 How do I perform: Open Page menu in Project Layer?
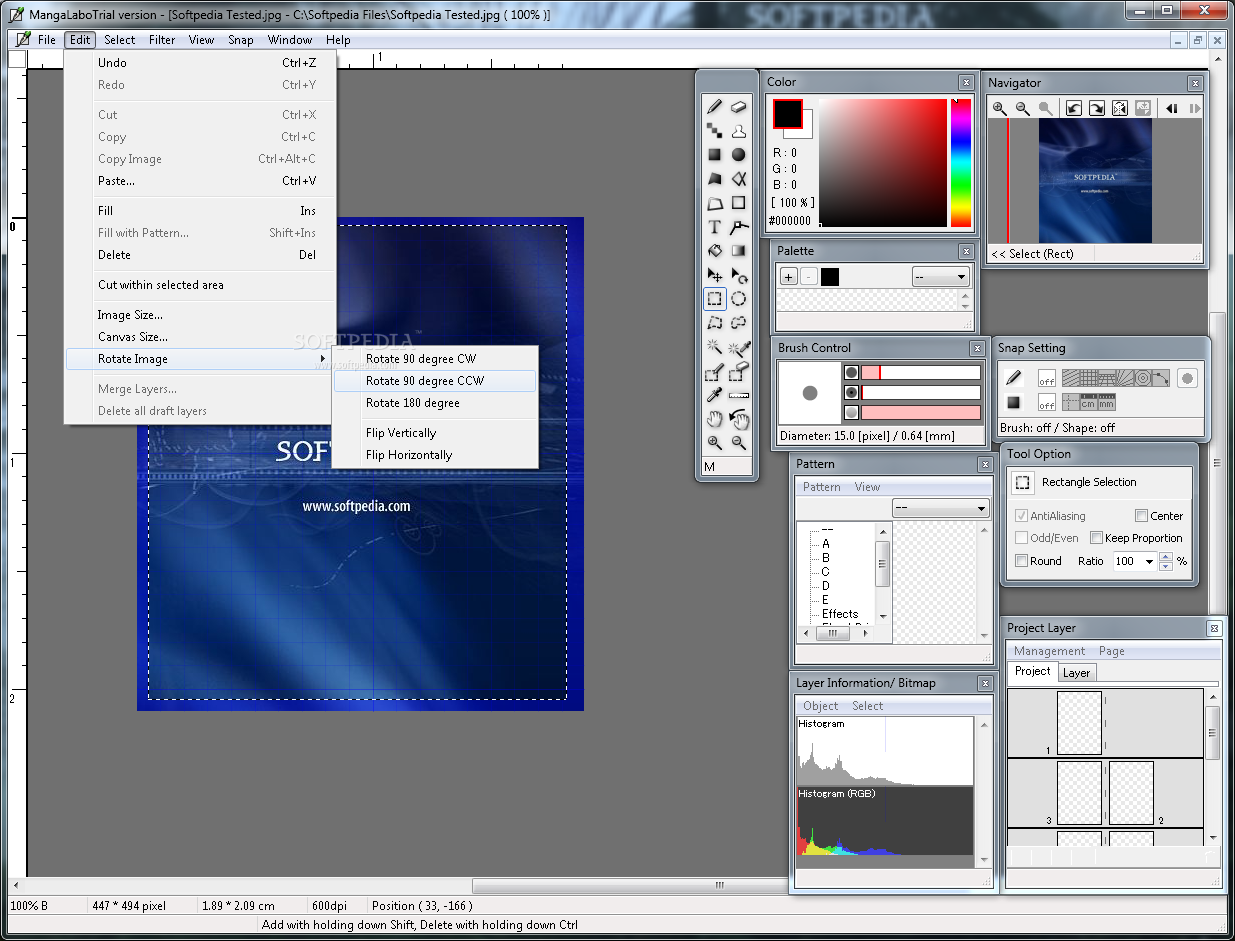coord(1112,651)
